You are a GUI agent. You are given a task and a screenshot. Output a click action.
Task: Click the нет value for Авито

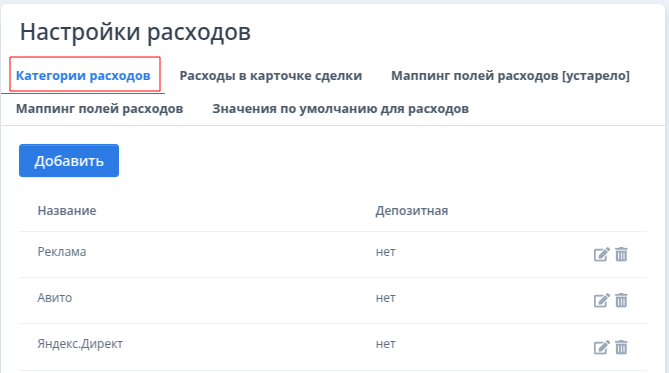click(385, 297)
